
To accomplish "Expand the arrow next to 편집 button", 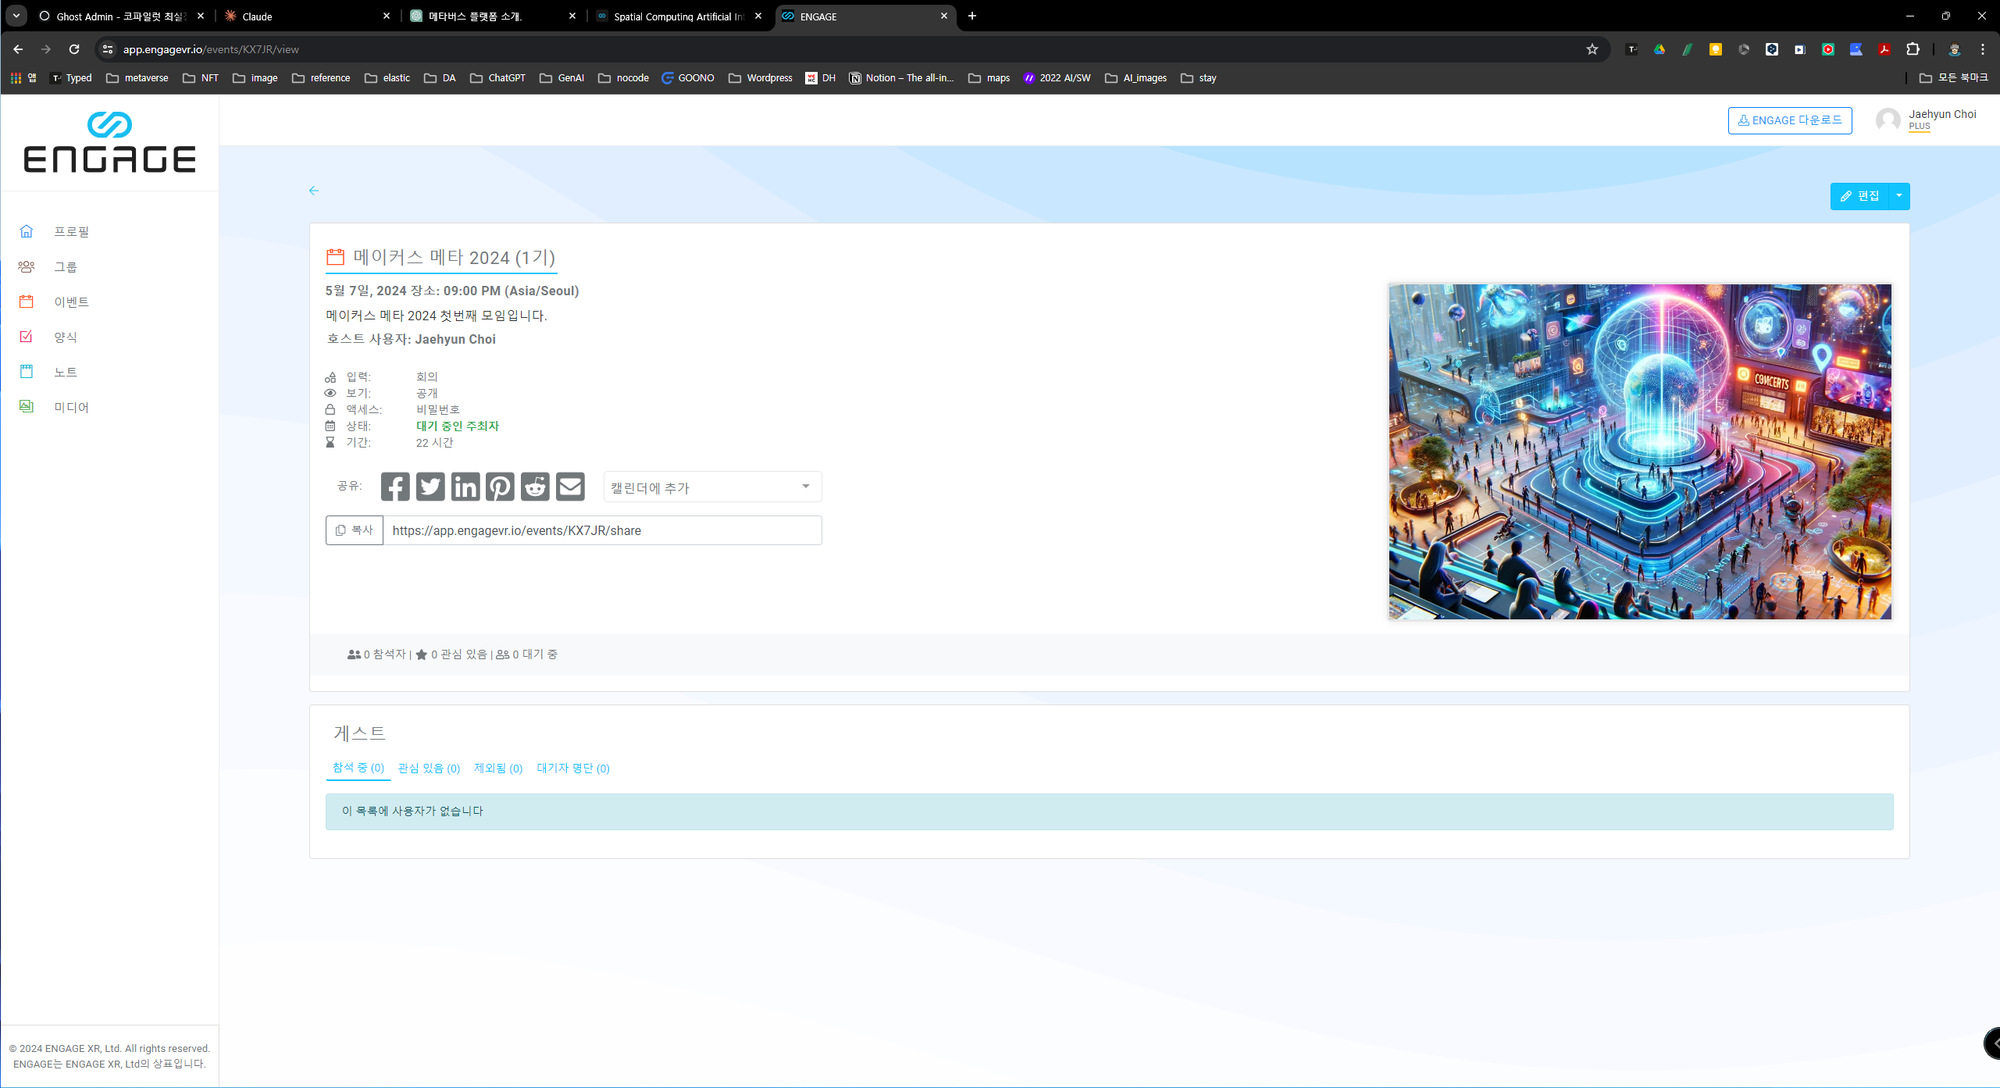I will [x=1899, y=196].
